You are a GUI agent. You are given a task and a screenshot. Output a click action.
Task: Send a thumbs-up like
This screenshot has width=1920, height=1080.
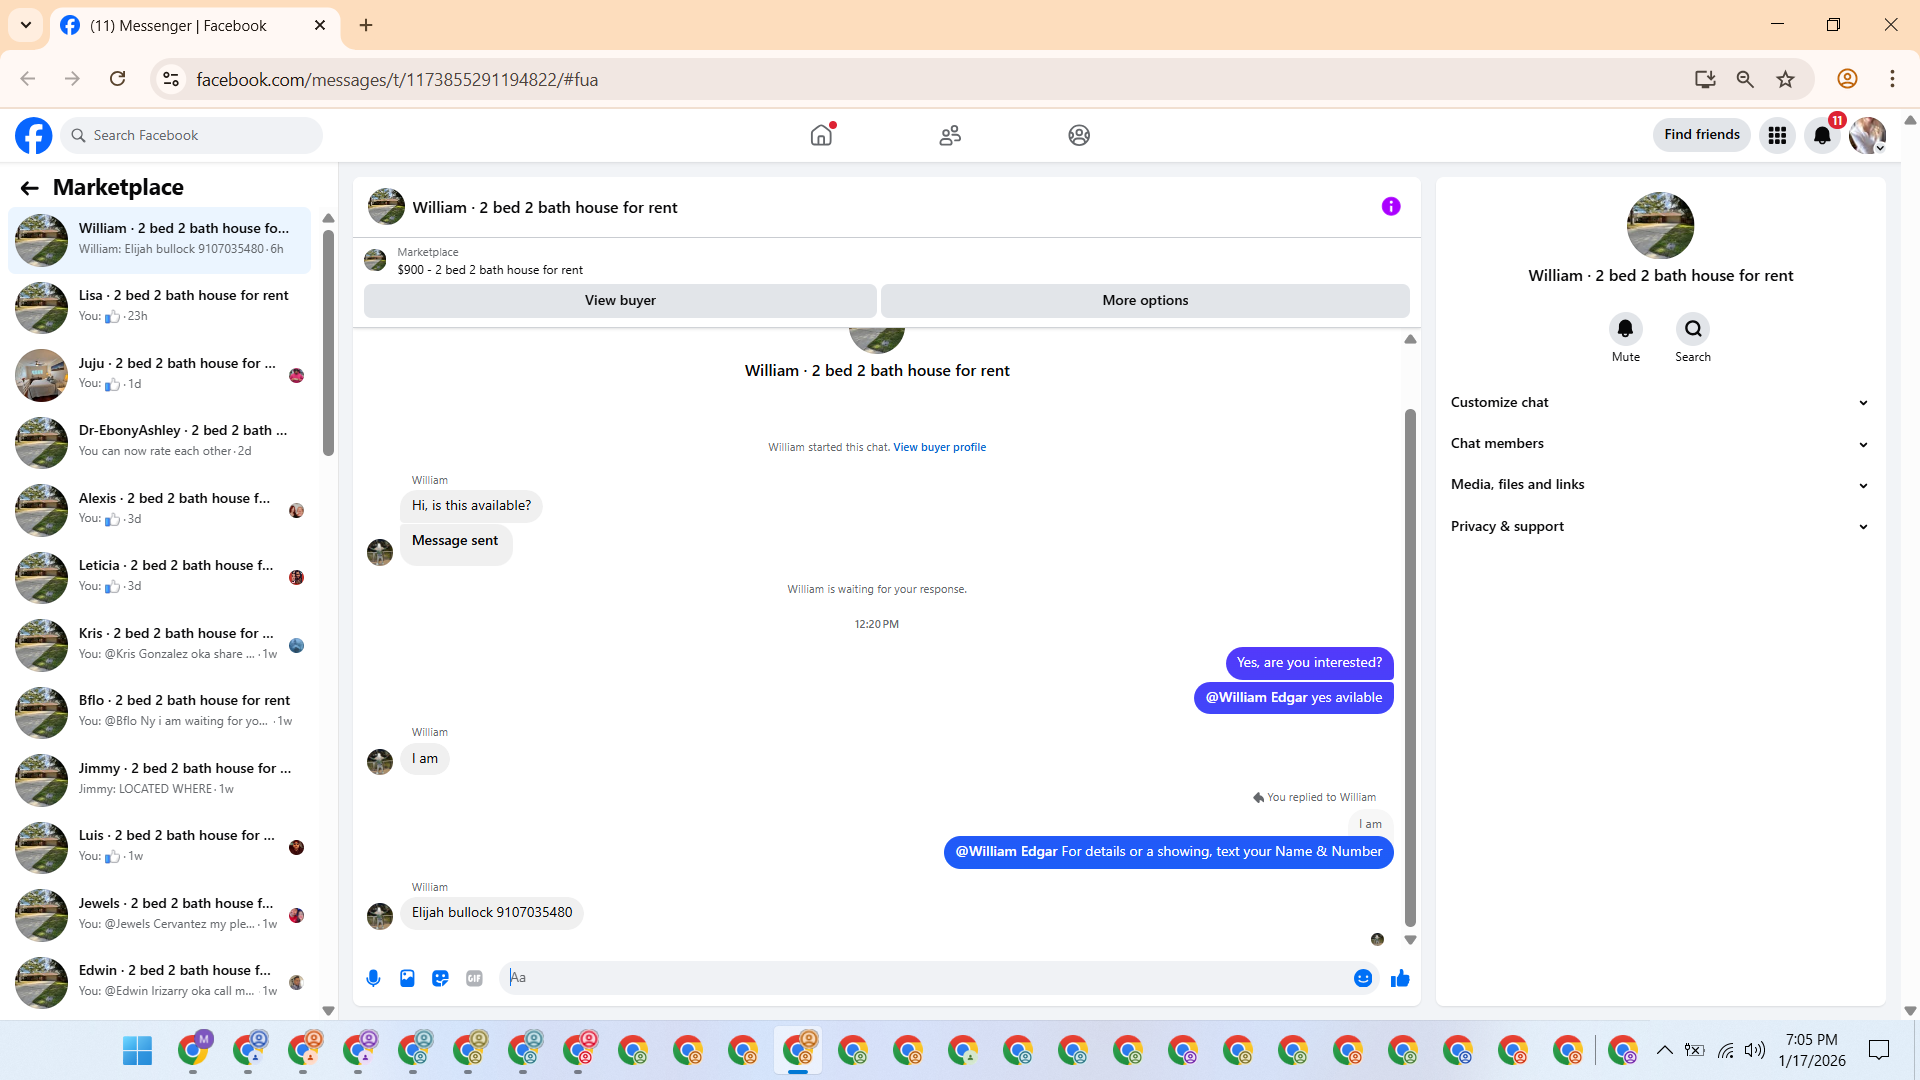(1400, 978)
